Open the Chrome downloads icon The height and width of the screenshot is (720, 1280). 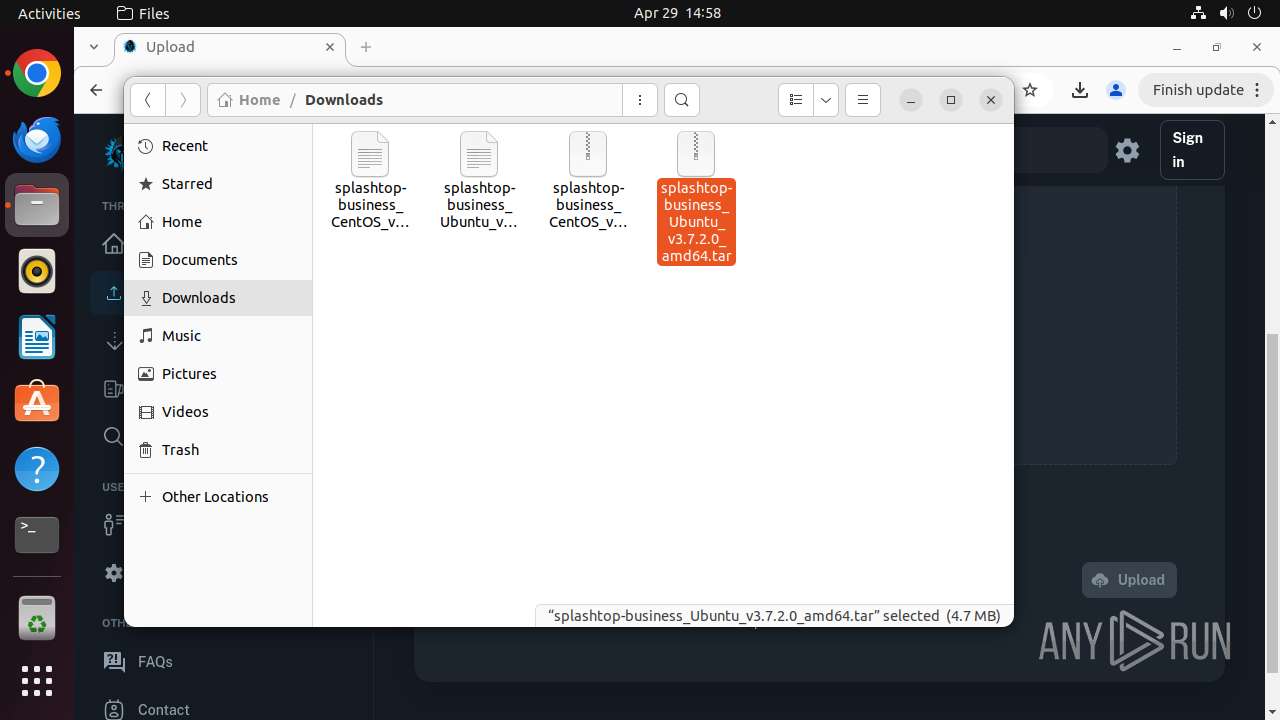tap(1080, 90)
